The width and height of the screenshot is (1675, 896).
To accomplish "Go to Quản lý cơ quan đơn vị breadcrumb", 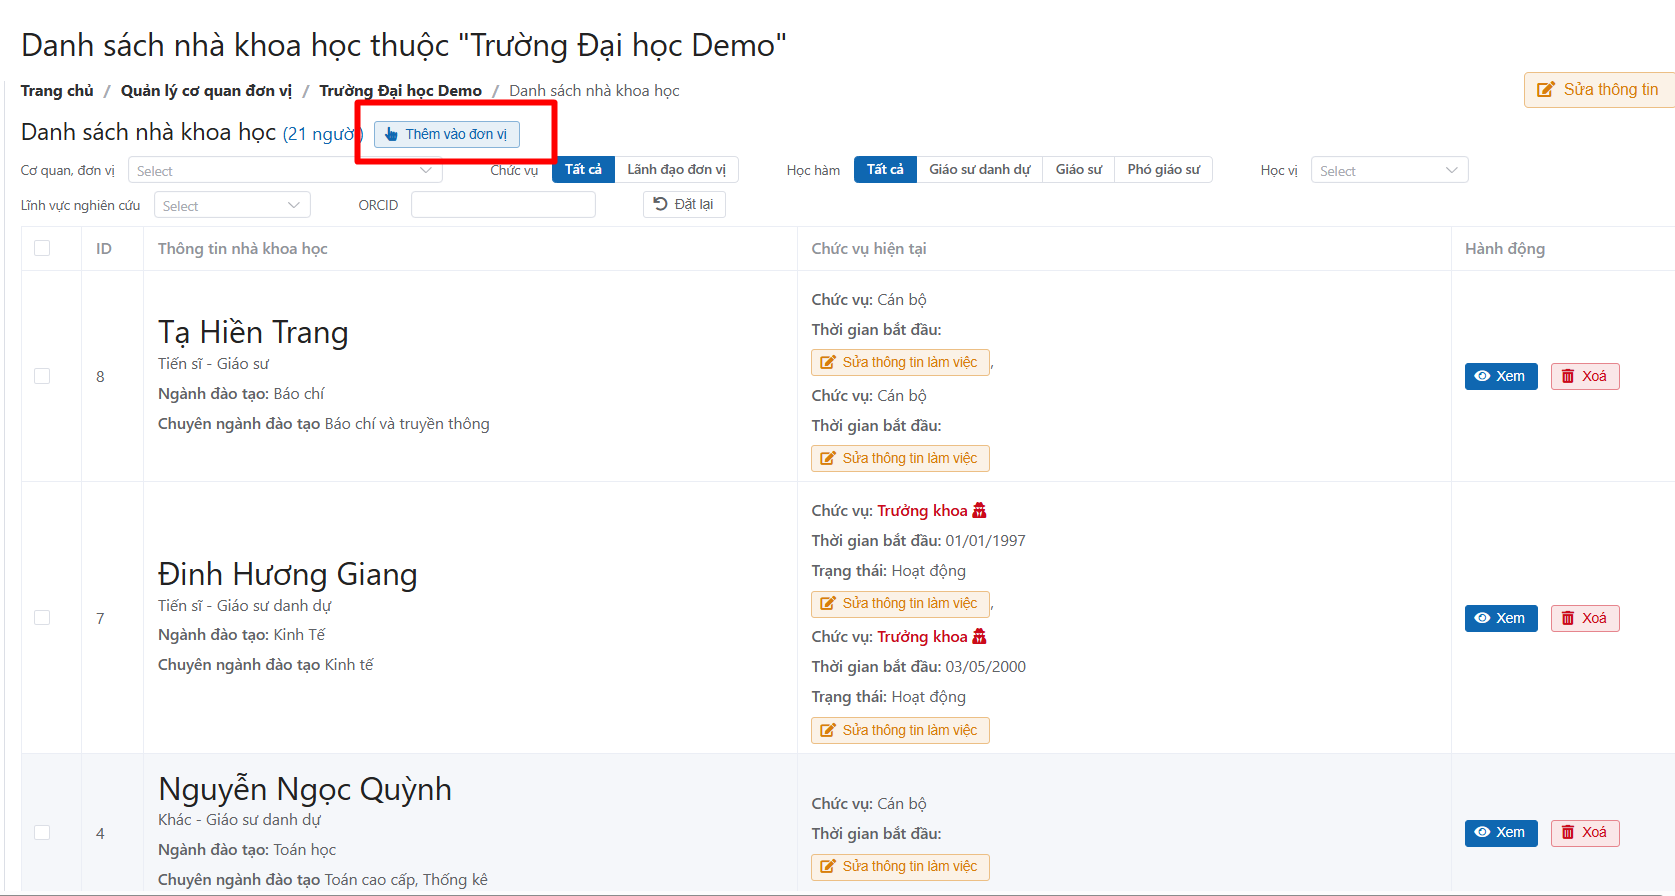I will (206, 91).
